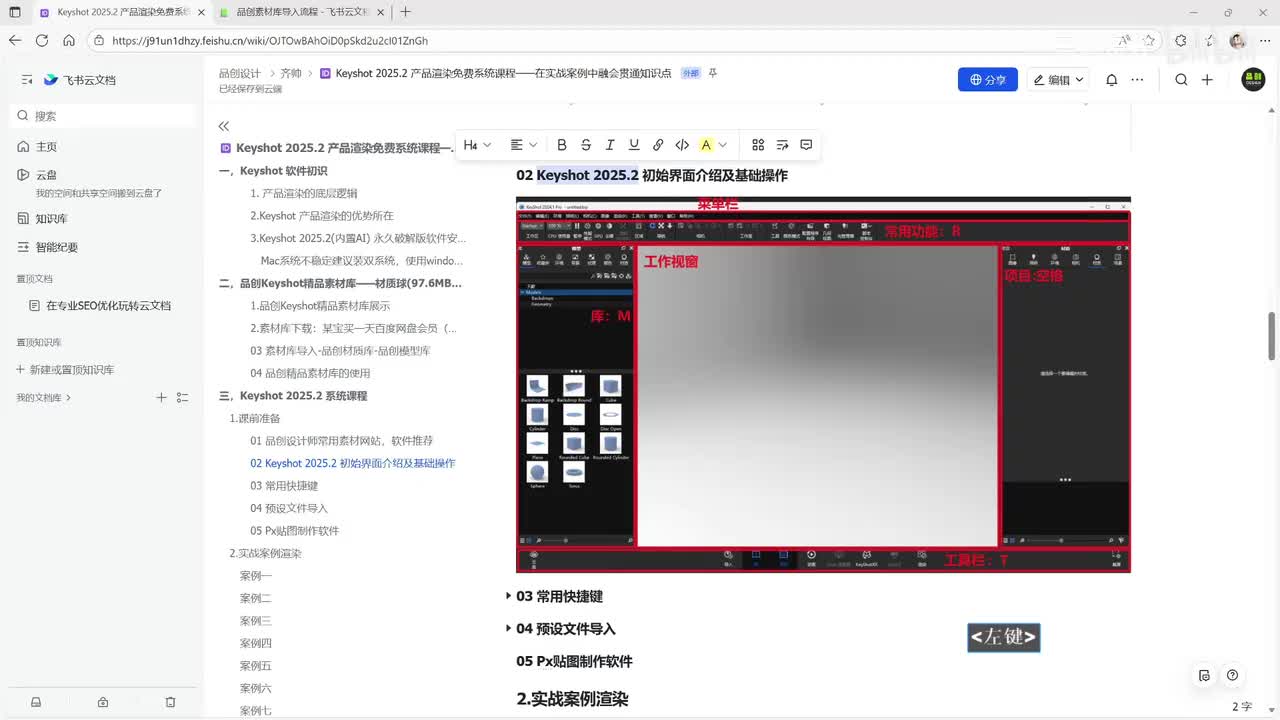The image size is (1280, 720).
Task: Jump to outline 1.品创Keyshot精品素材库展示
Action: (x=320, y=306)
